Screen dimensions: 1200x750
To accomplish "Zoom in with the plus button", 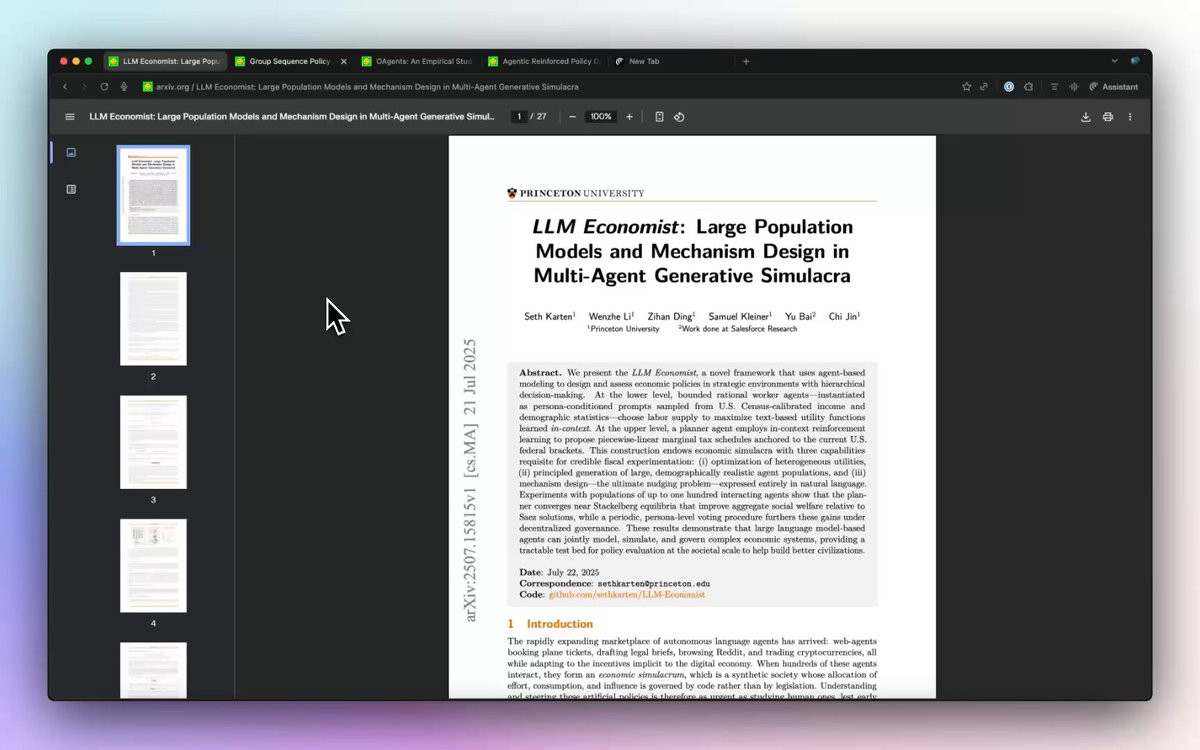I will point(629,117).
